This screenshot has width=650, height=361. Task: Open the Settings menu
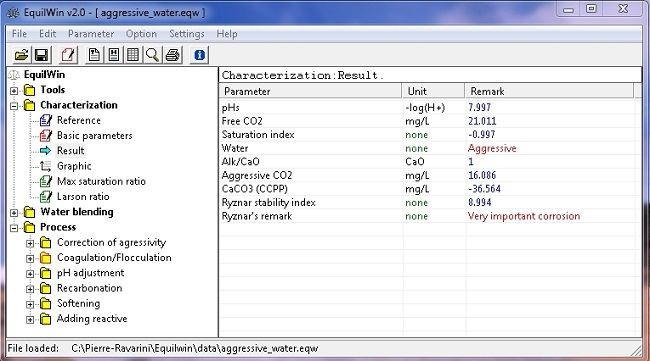pyautogui.click(x=187, y=34)
